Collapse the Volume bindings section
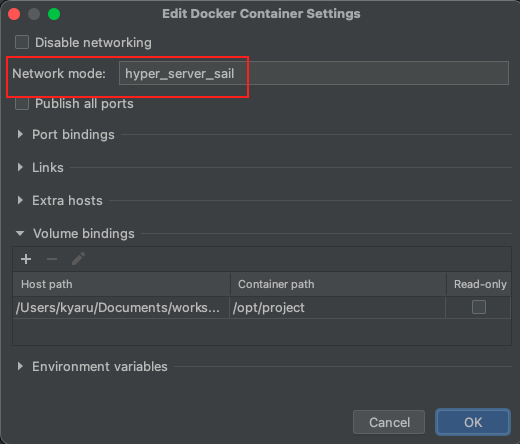 [x=20, y=233]
